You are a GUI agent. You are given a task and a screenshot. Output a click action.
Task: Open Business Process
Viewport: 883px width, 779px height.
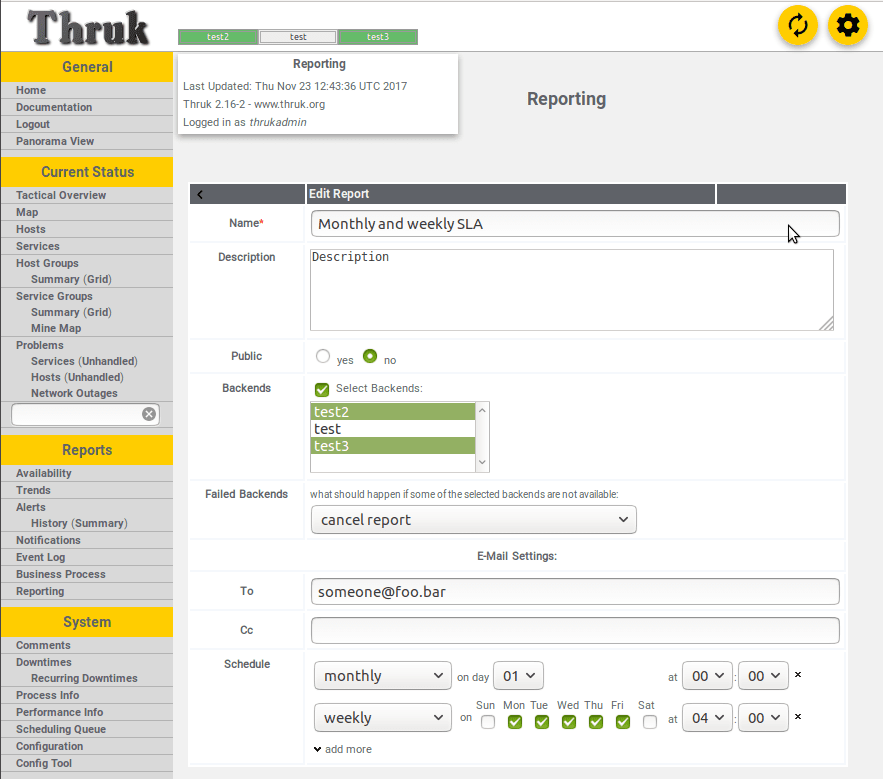61,574
